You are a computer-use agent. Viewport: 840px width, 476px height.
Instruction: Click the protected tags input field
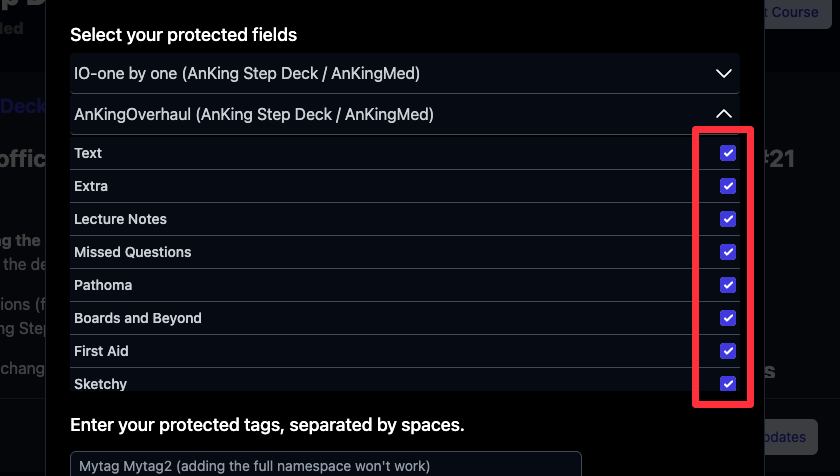tap(325, 465)
